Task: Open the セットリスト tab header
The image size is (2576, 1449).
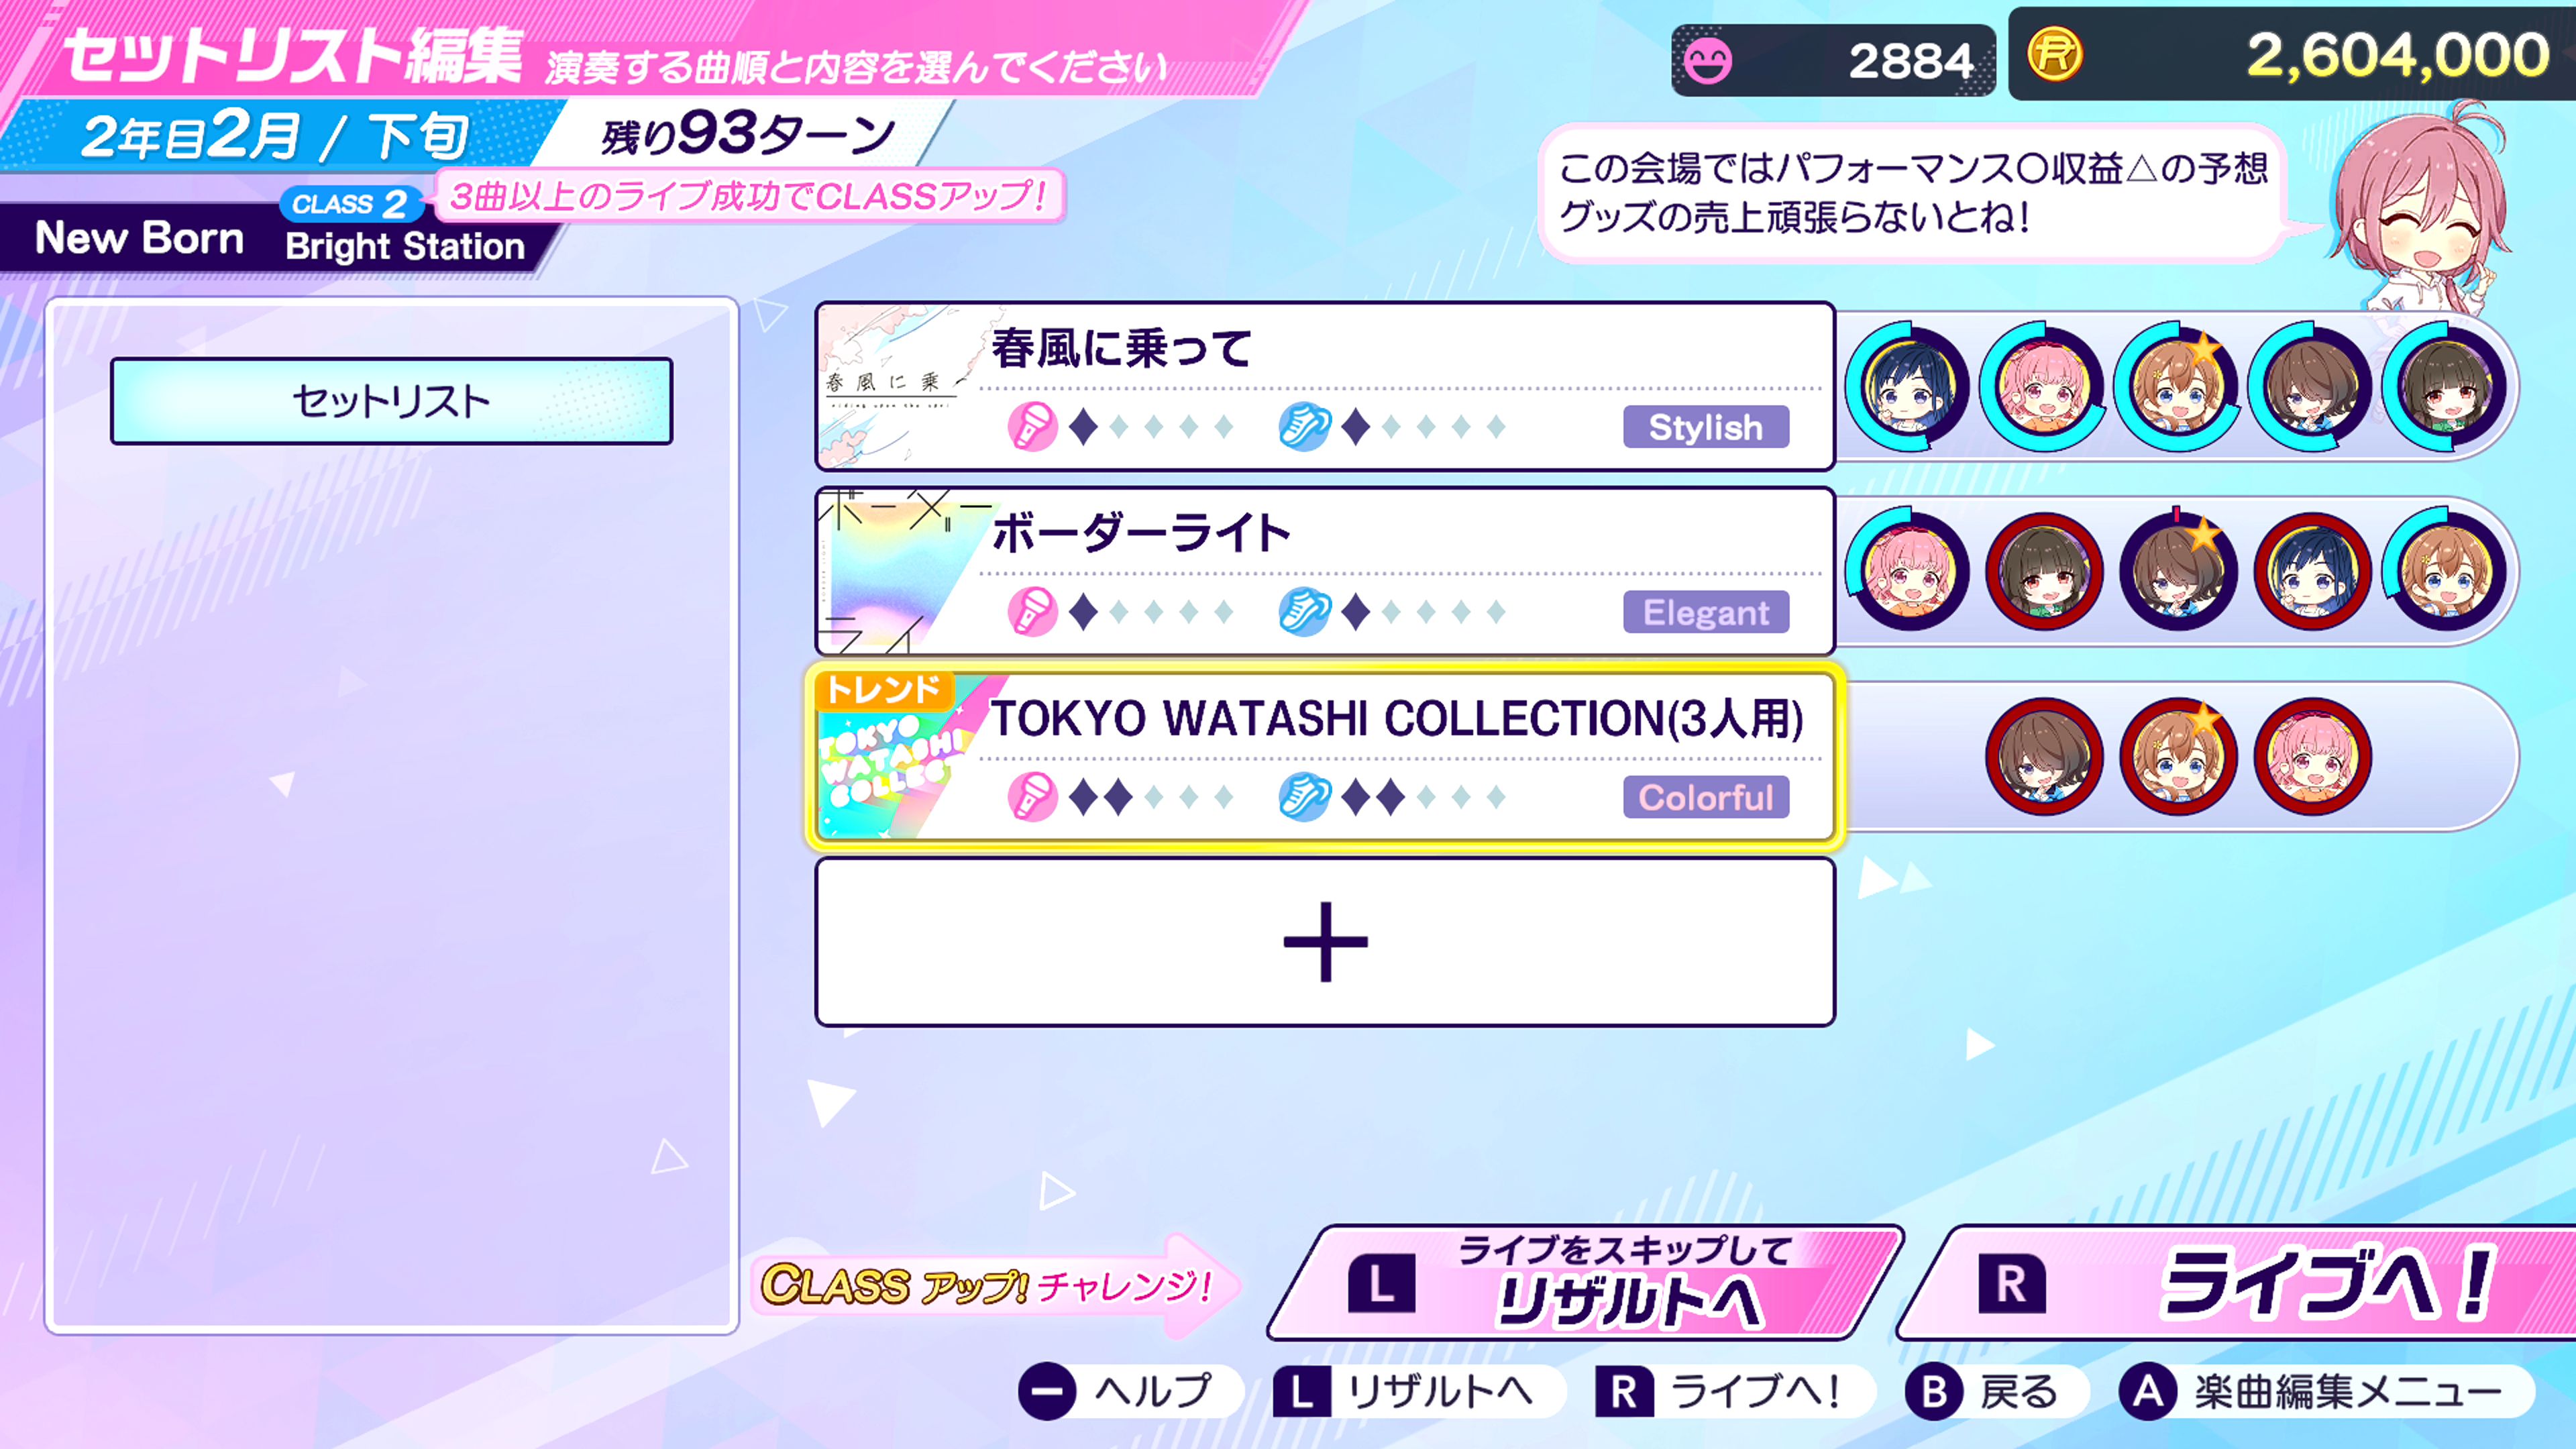Action: [x=391, y=401]
